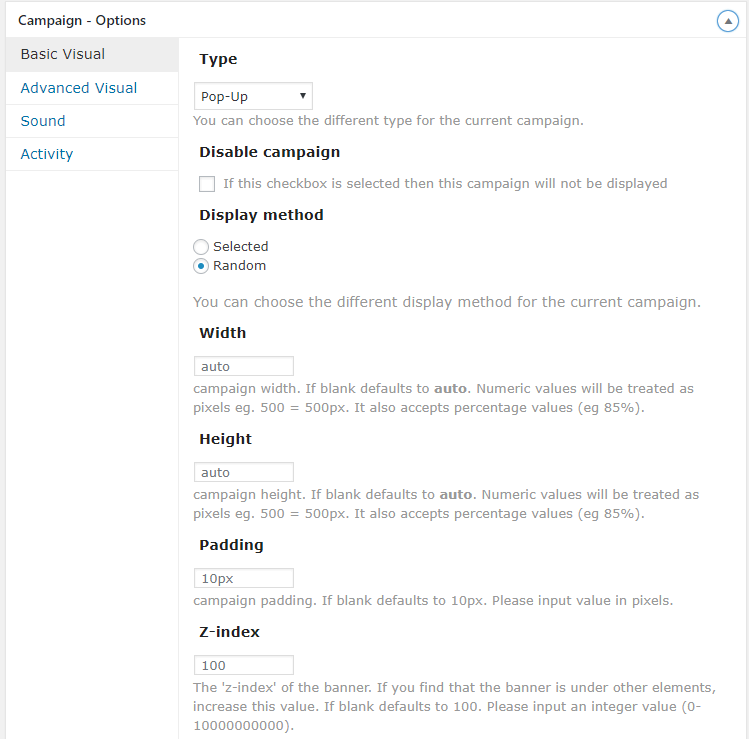Open the Advanced Visual tab
Viewport: 749px width, 739px height.
pos(79,88)
